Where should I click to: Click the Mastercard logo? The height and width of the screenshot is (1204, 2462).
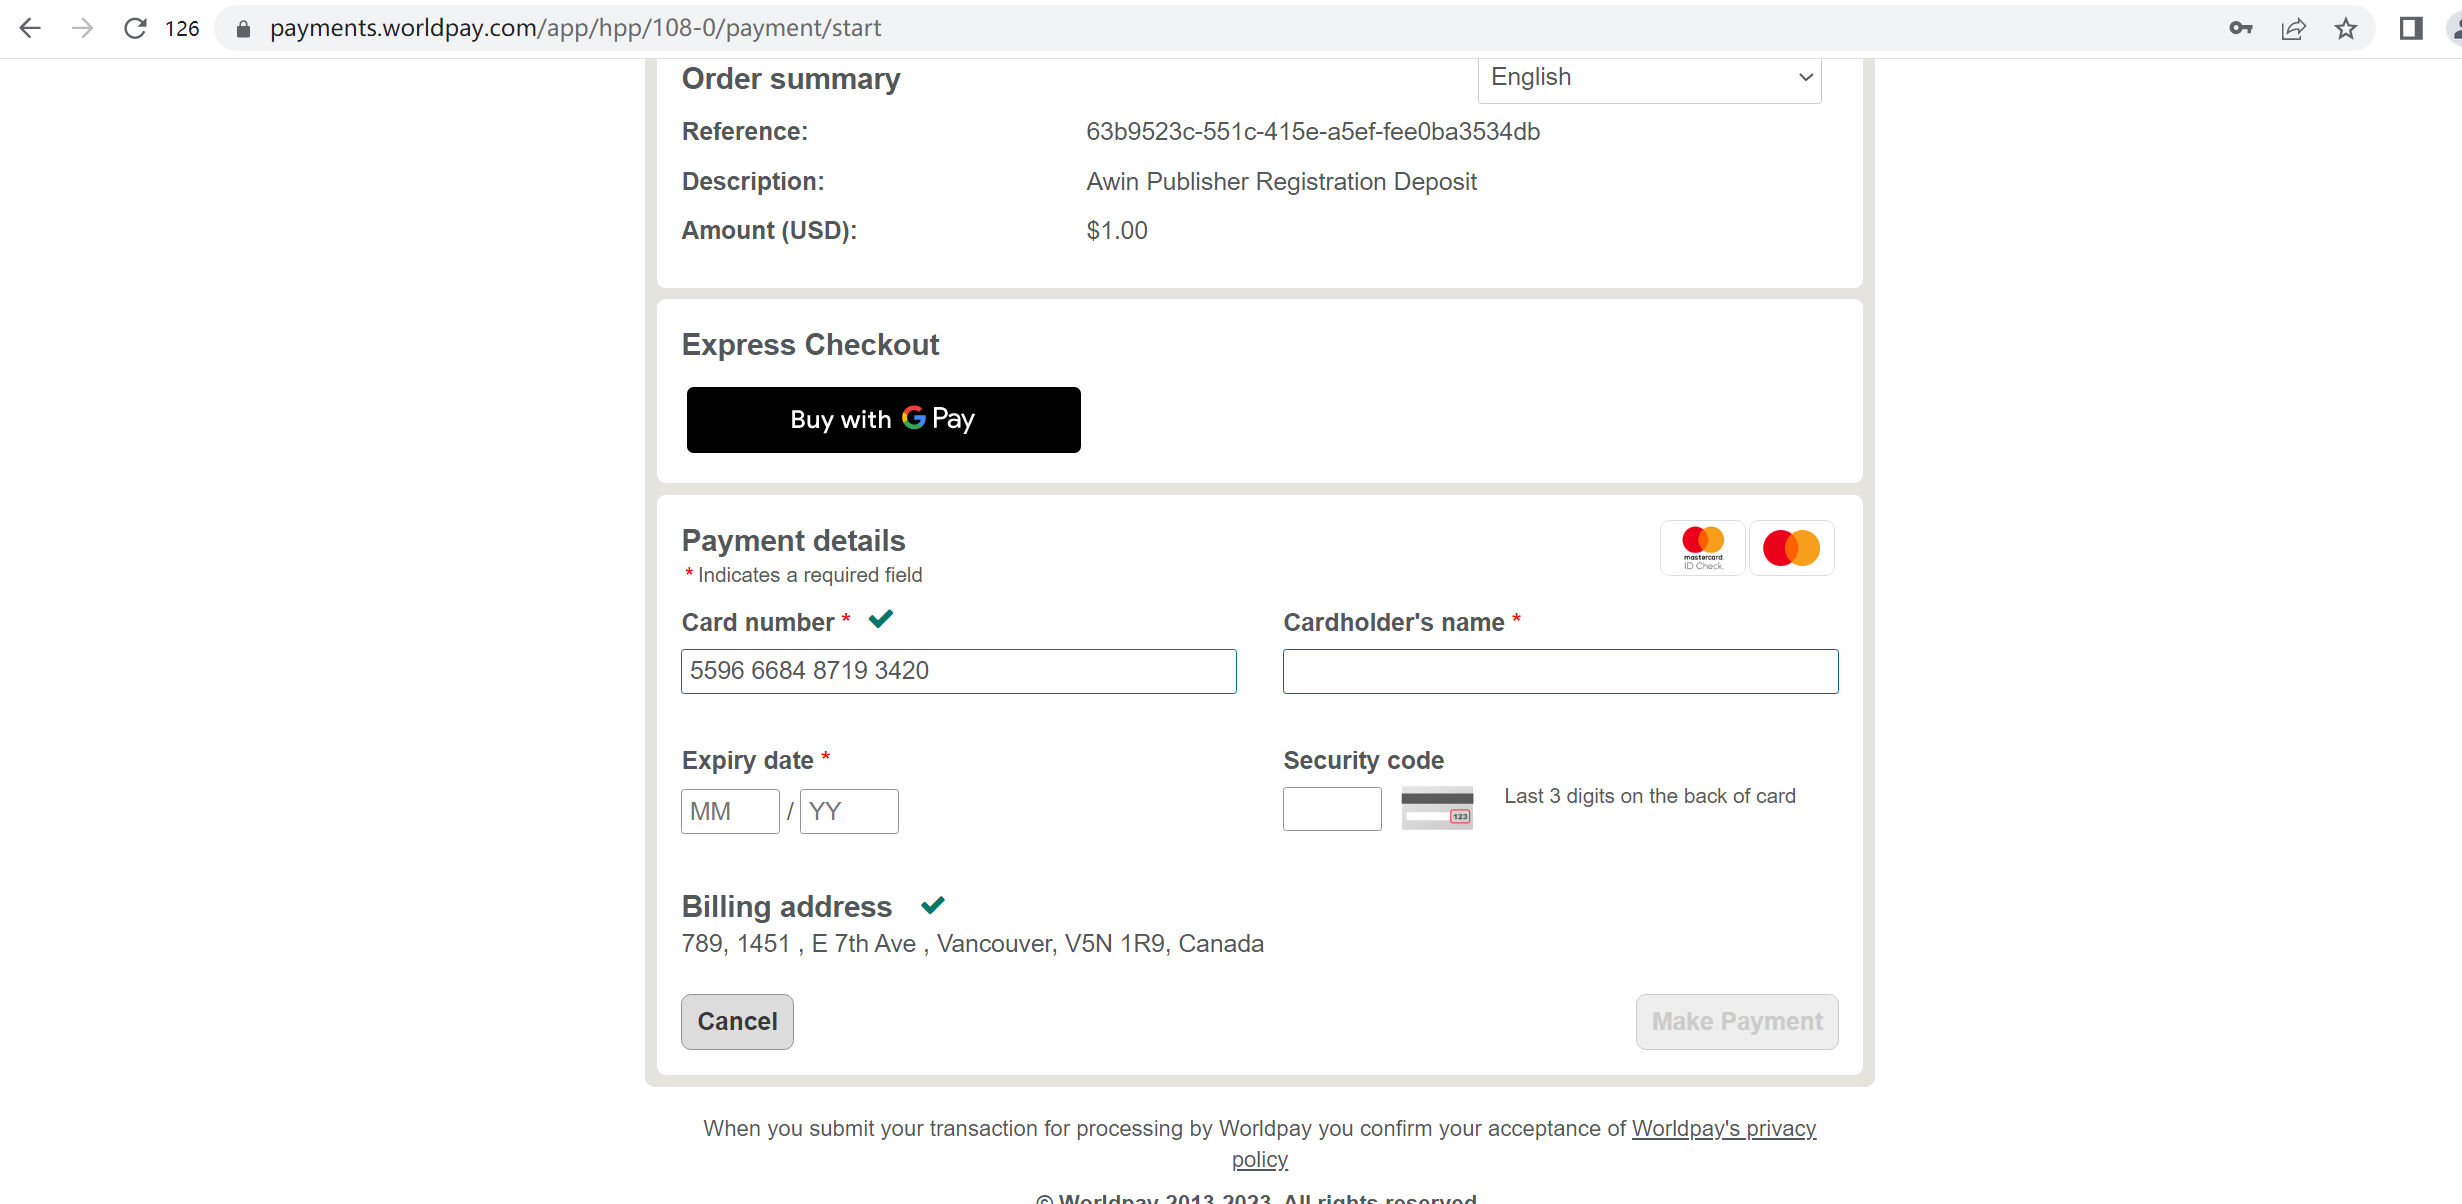pyautogui.click(x=1791, y=548)
